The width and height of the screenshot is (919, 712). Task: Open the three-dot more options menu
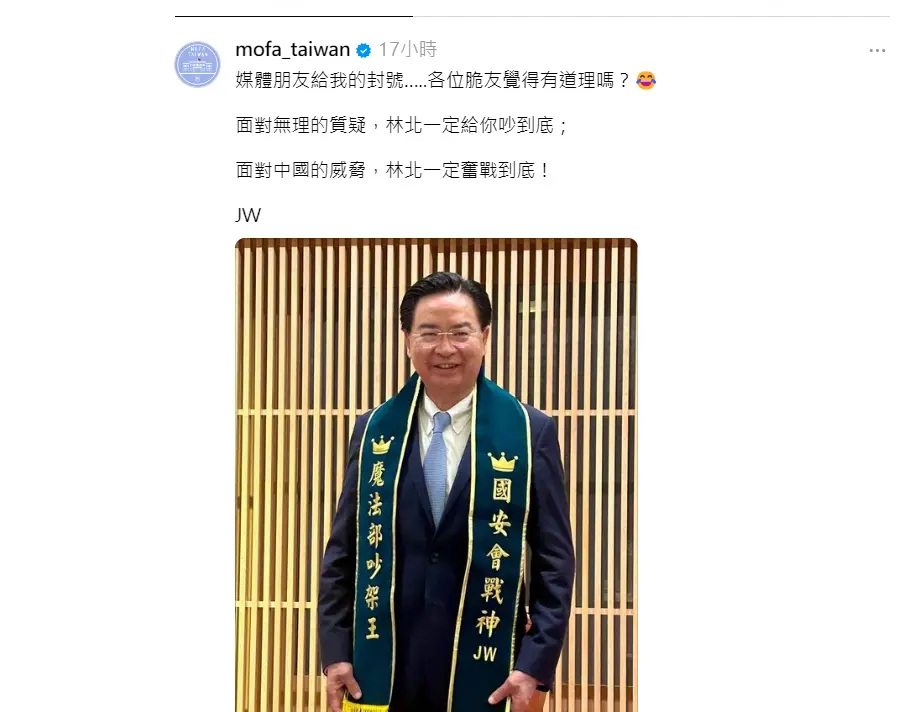[x=877, y=51]
